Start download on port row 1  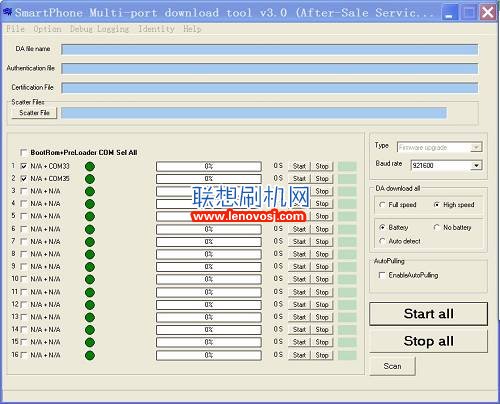click(x=299, y=166)
